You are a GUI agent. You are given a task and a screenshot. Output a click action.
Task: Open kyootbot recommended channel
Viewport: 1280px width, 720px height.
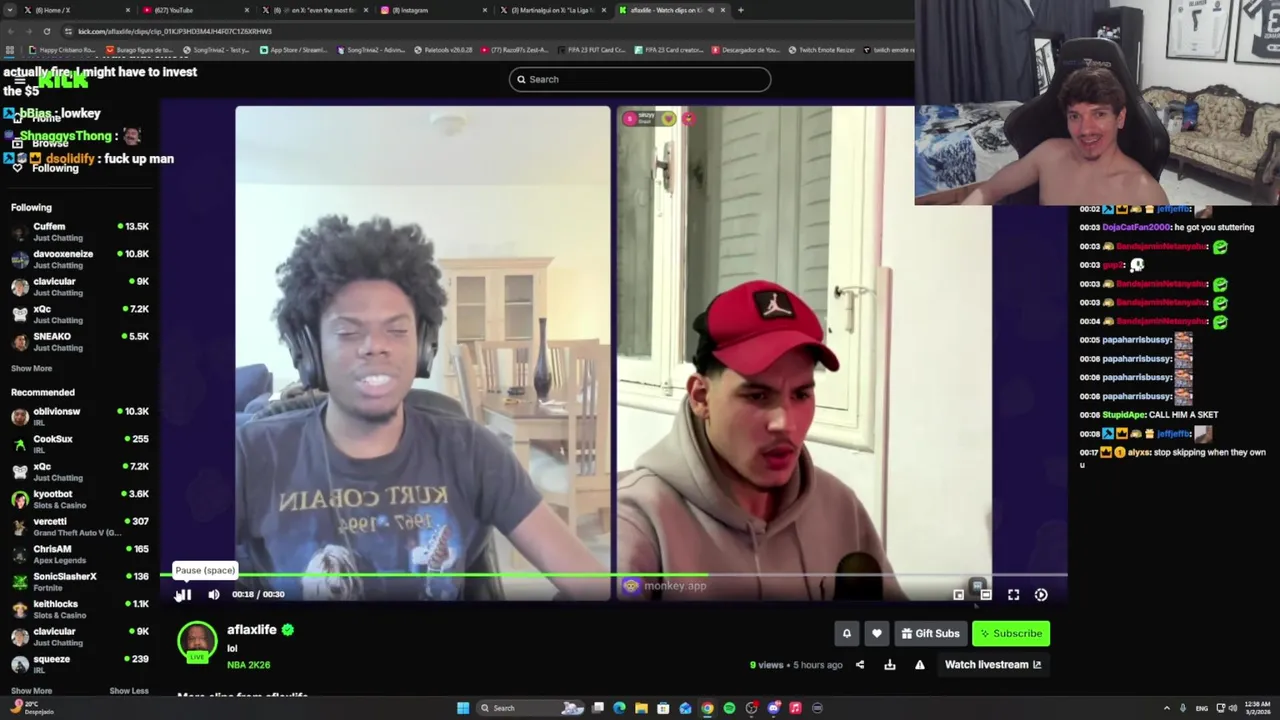(82, 499)
